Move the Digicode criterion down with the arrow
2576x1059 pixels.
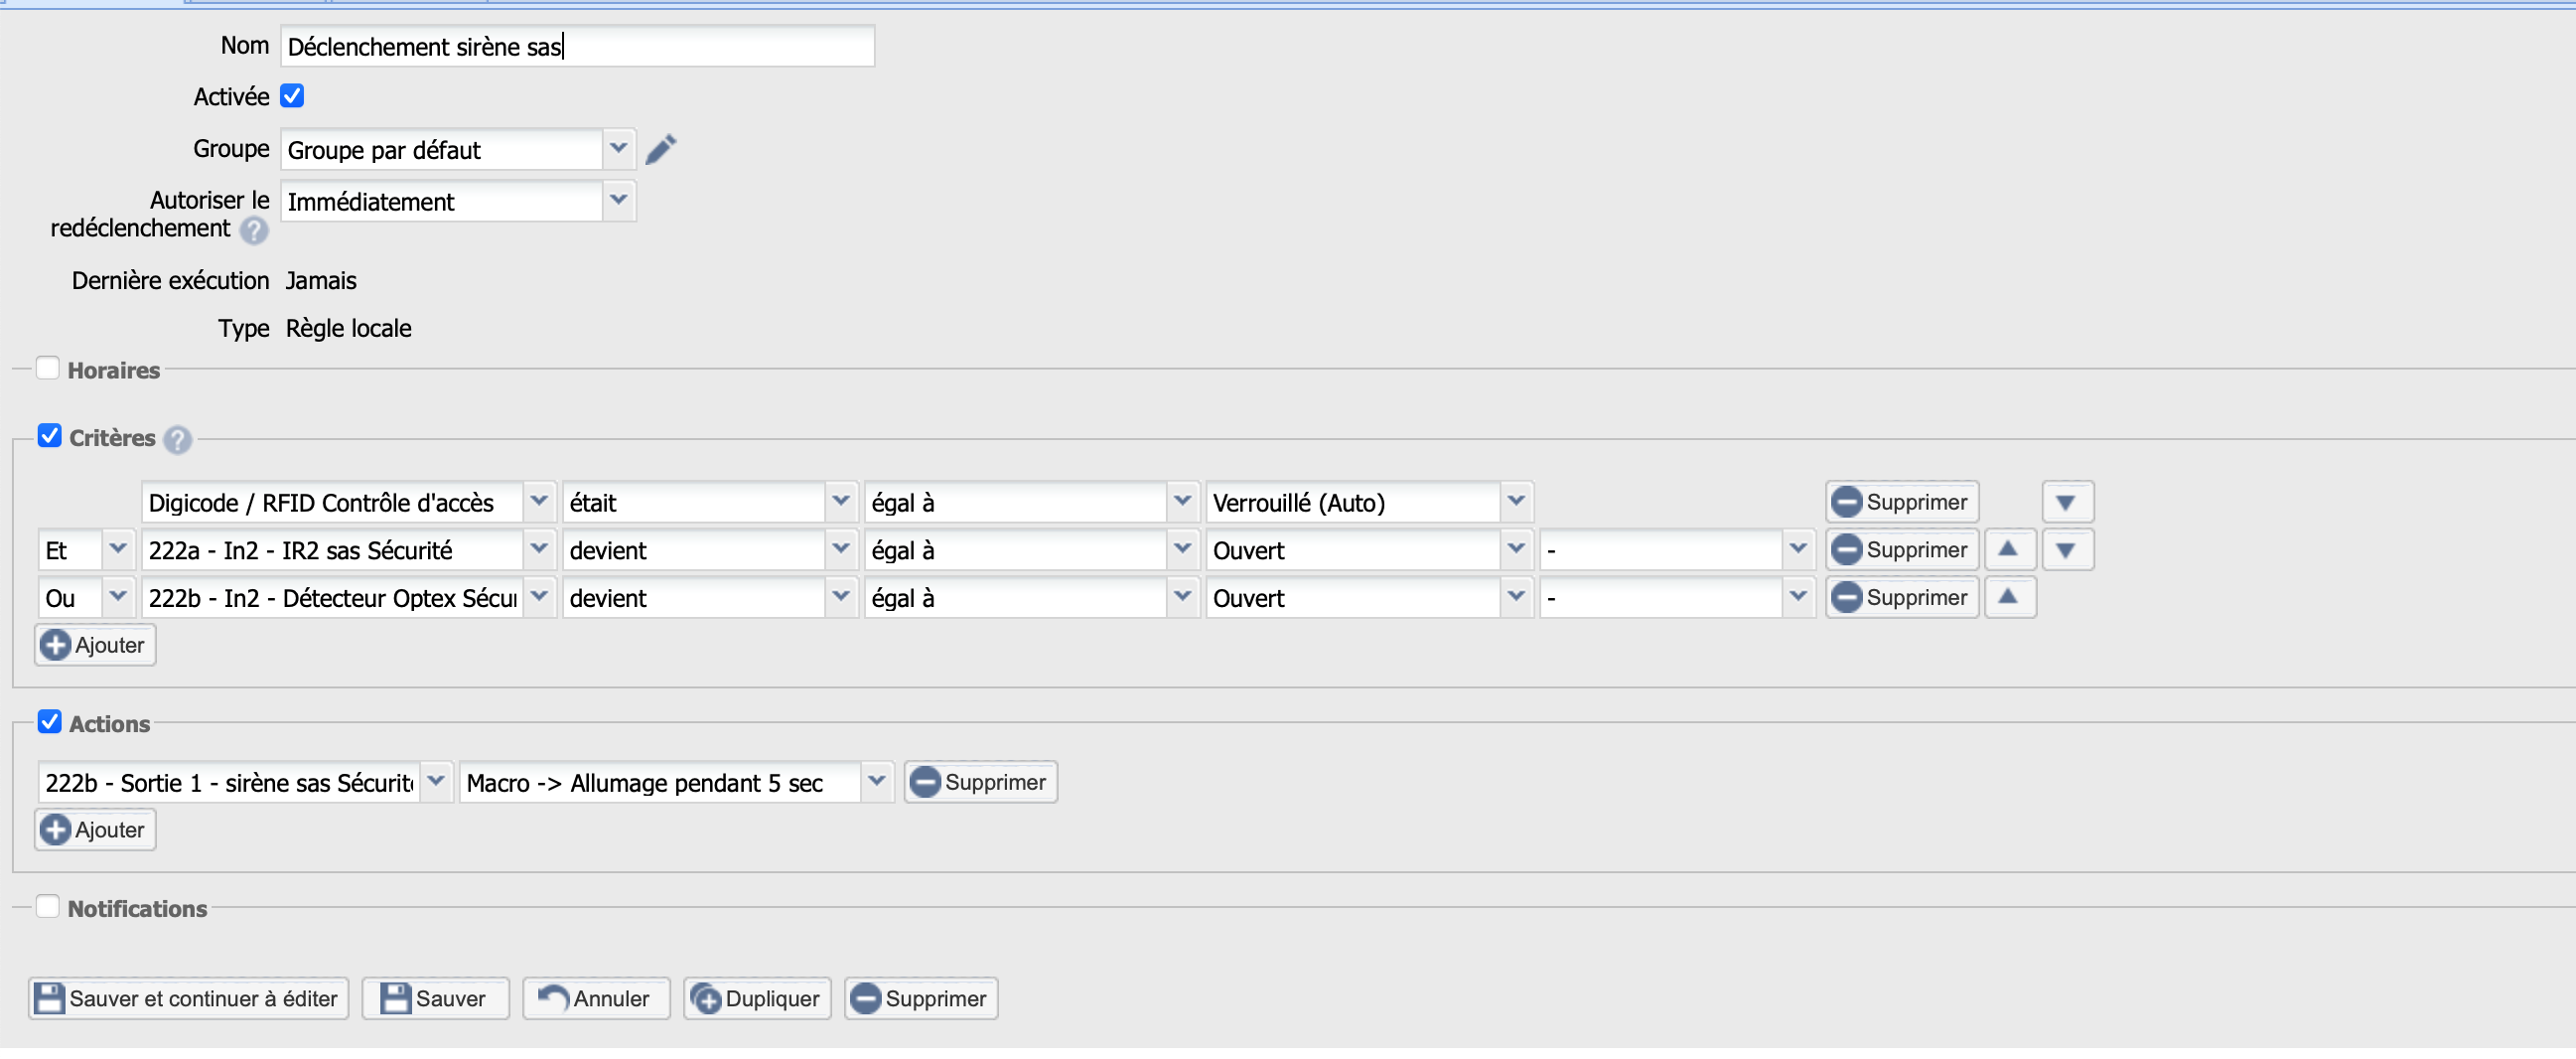click(2065, 502)
